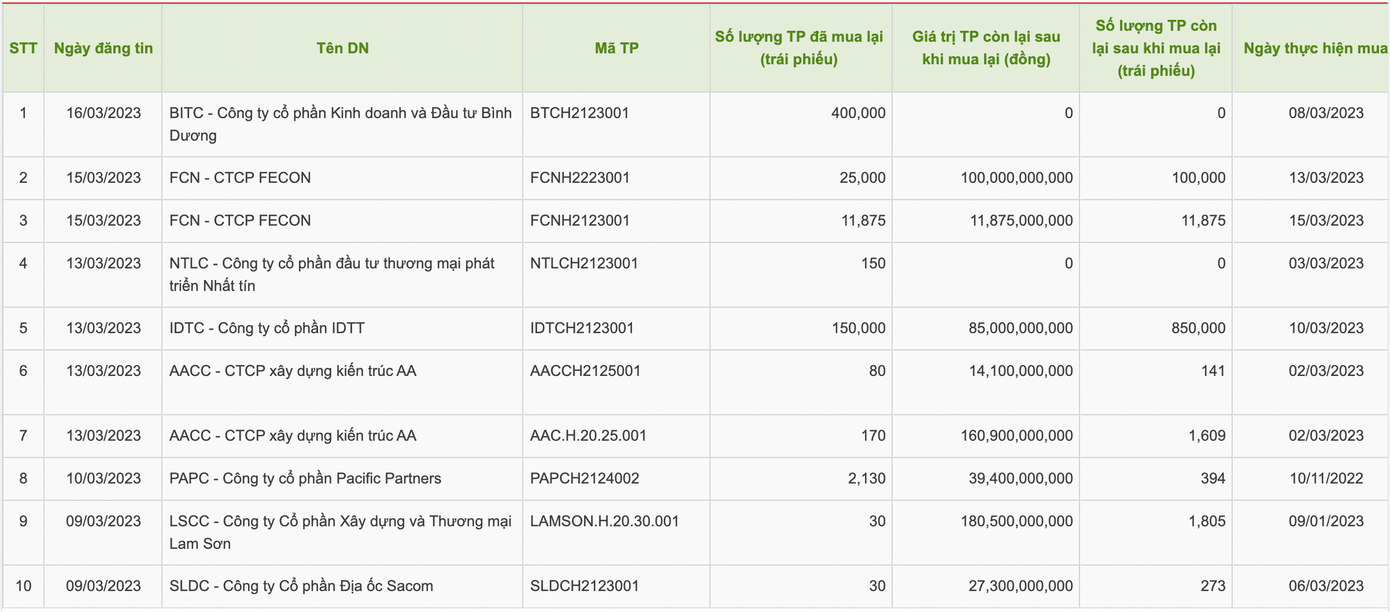Click the 'Ngày đăng tin' column header
The width and height of the screenshot is (1390, 612).
pos(103,48)
